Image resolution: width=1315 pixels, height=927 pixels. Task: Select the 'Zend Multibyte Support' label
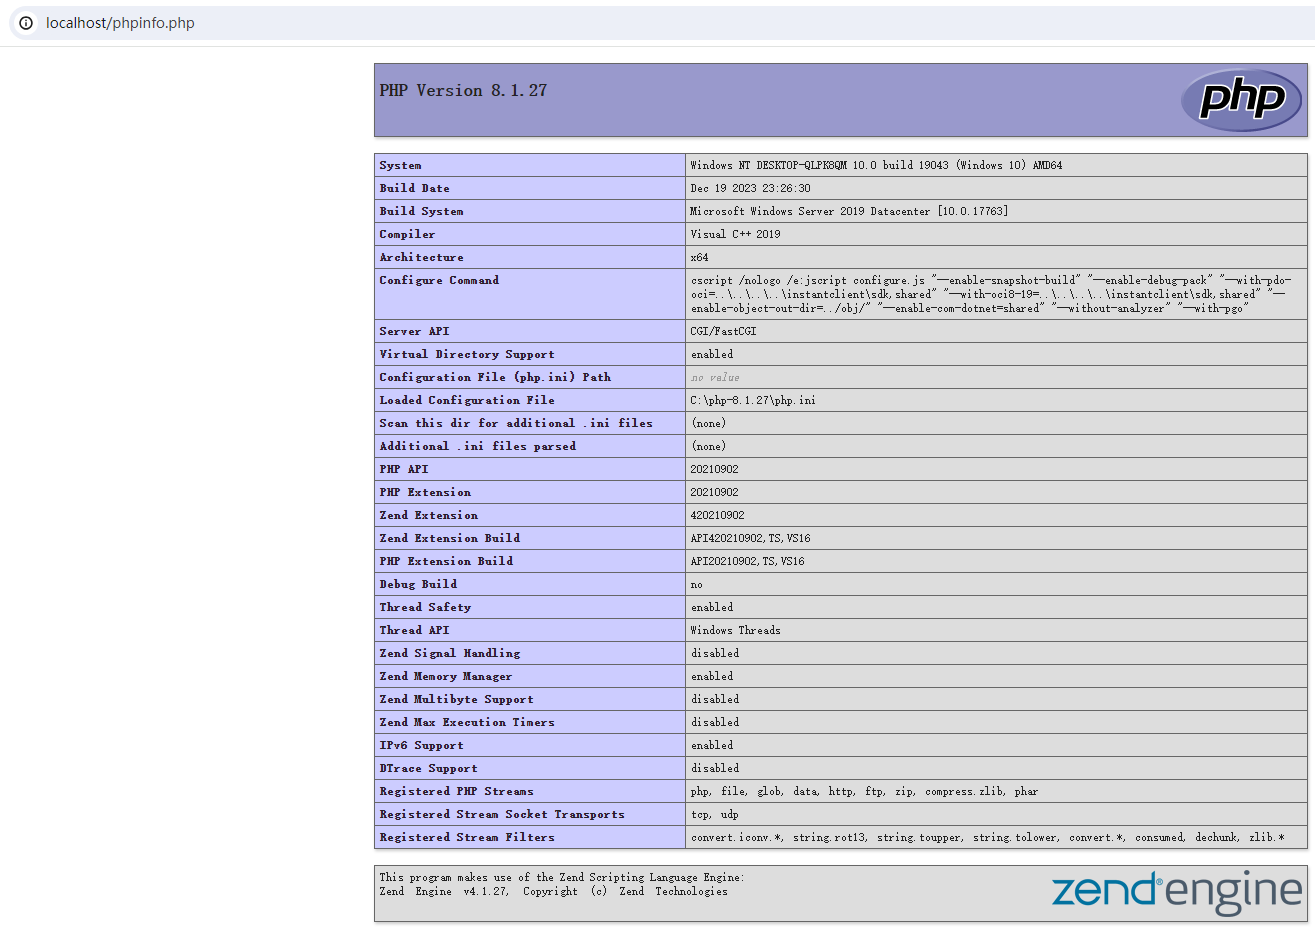click(457, 700)
